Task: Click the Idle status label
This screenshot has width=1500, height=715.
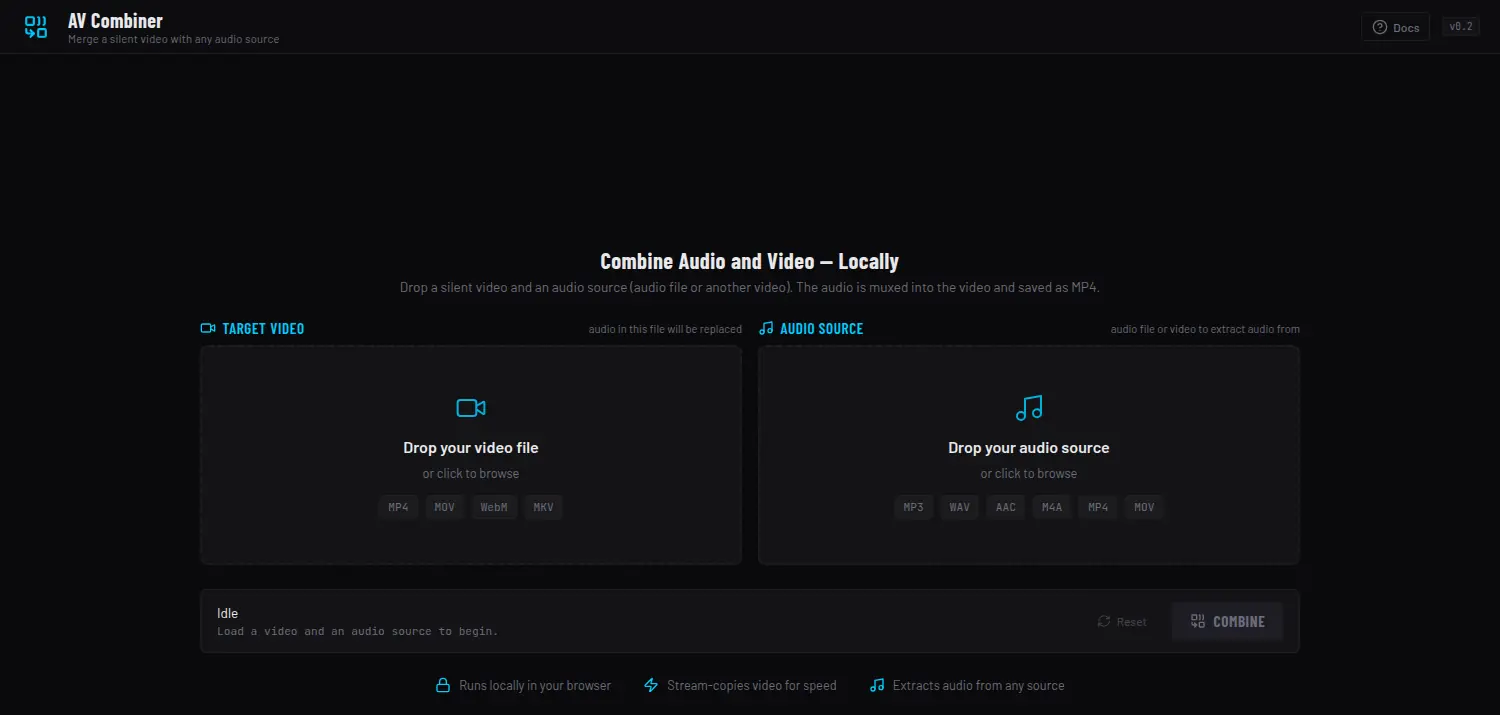Action: [228, 613]
